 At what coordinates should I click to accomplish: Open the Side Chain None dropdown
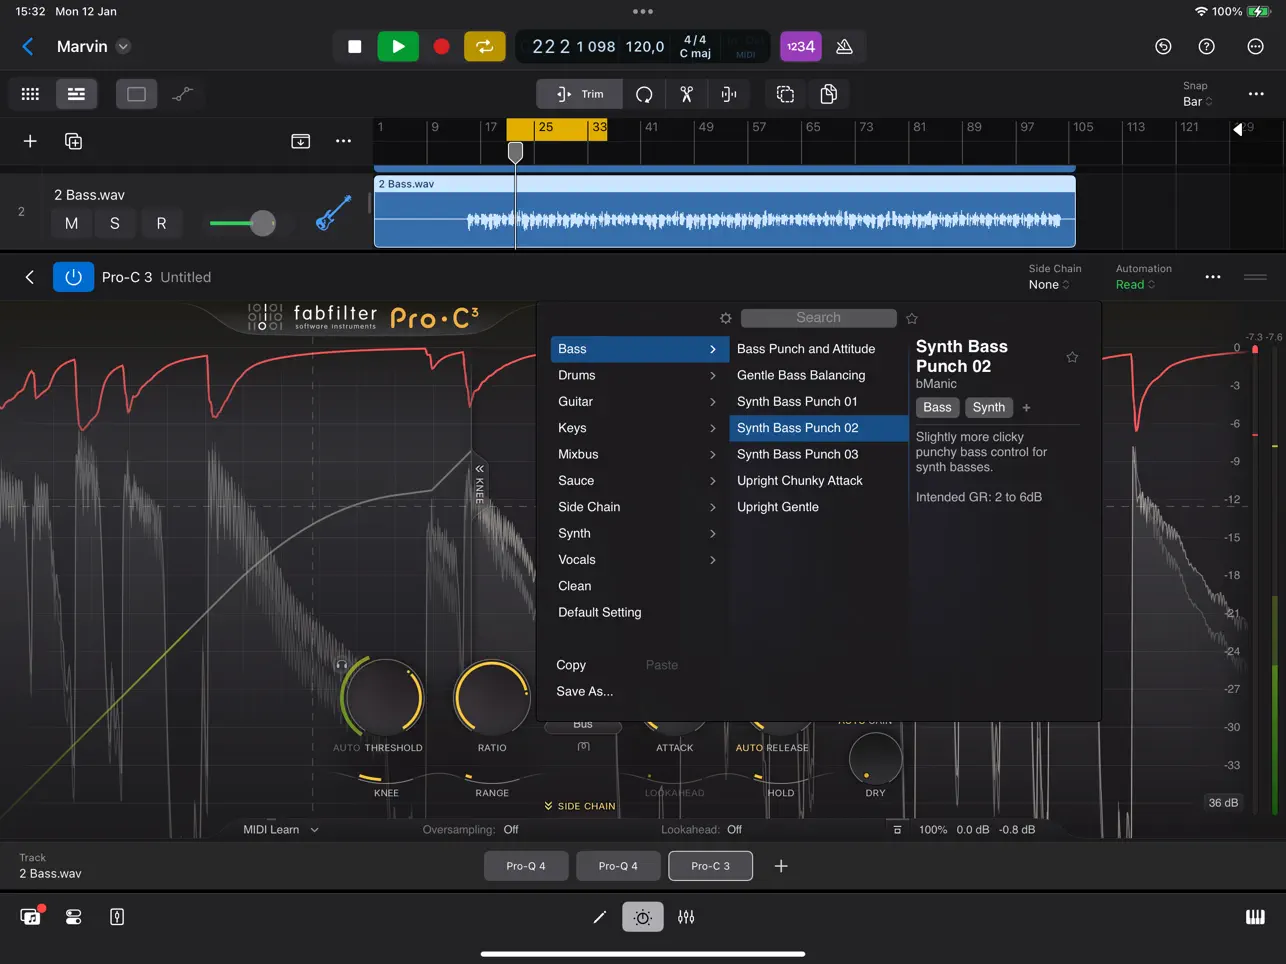(x=1048, y=284)
